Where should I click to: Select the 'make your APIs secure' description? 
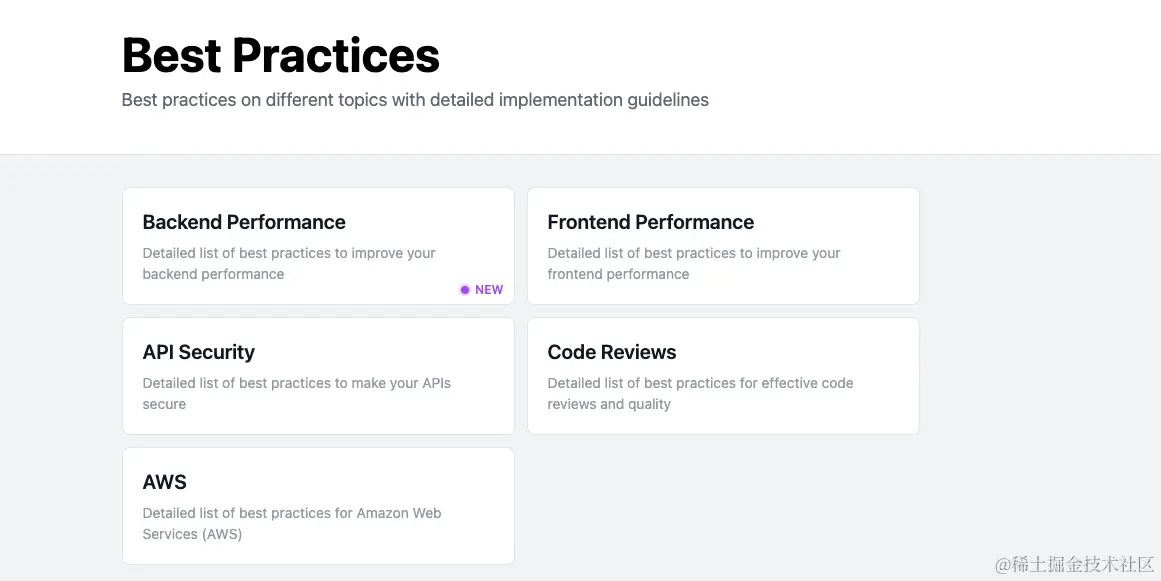point(296,394)
